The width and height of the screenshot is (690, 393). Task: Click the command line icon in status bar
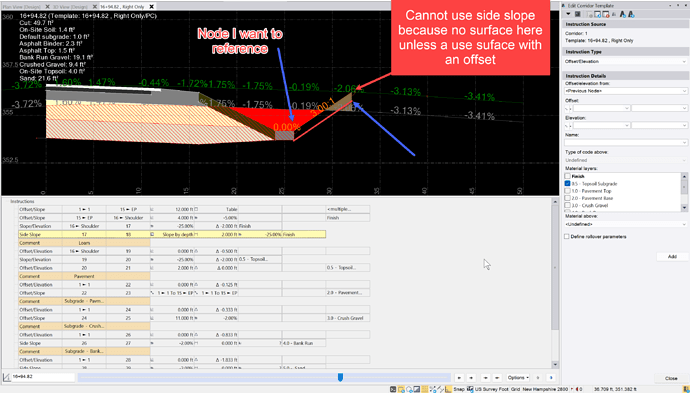point(393,389)
